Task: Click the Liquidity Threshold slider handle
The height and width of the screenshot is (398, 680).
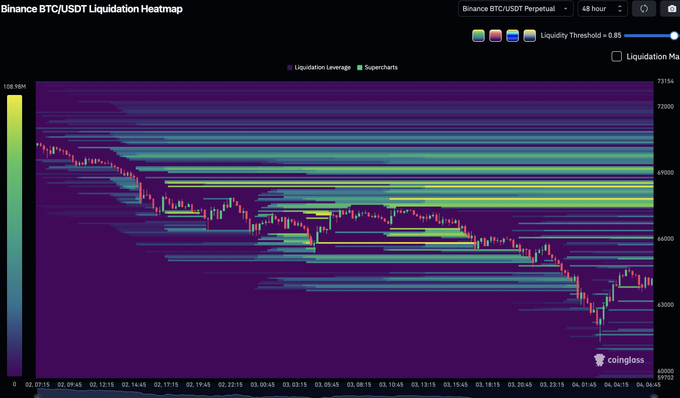Action: point(674,36)
